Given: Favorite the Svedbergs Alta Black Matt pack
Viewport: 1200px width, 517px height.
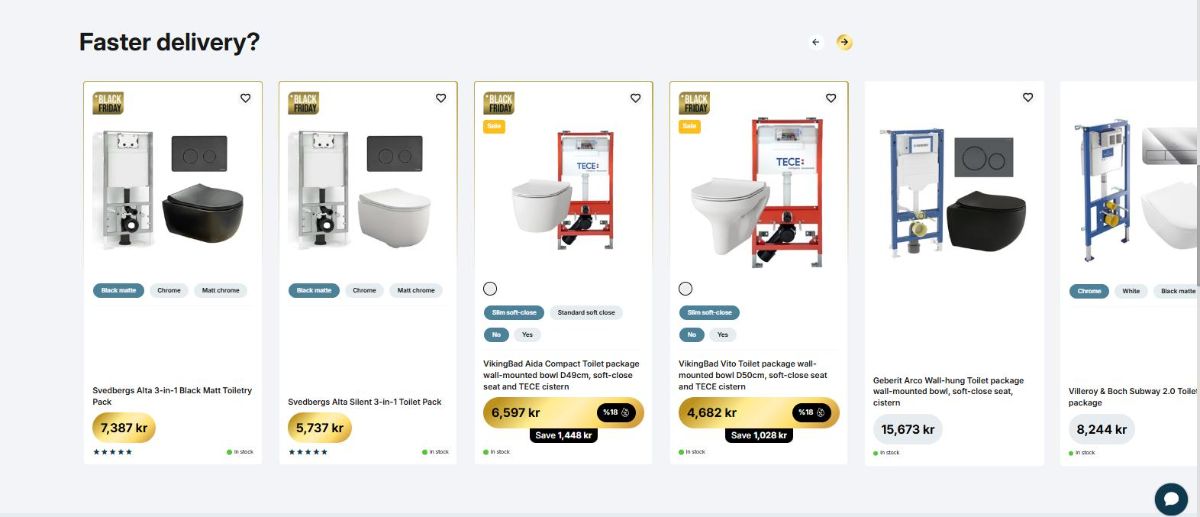Looking at the screenshot, I should 245,98.
